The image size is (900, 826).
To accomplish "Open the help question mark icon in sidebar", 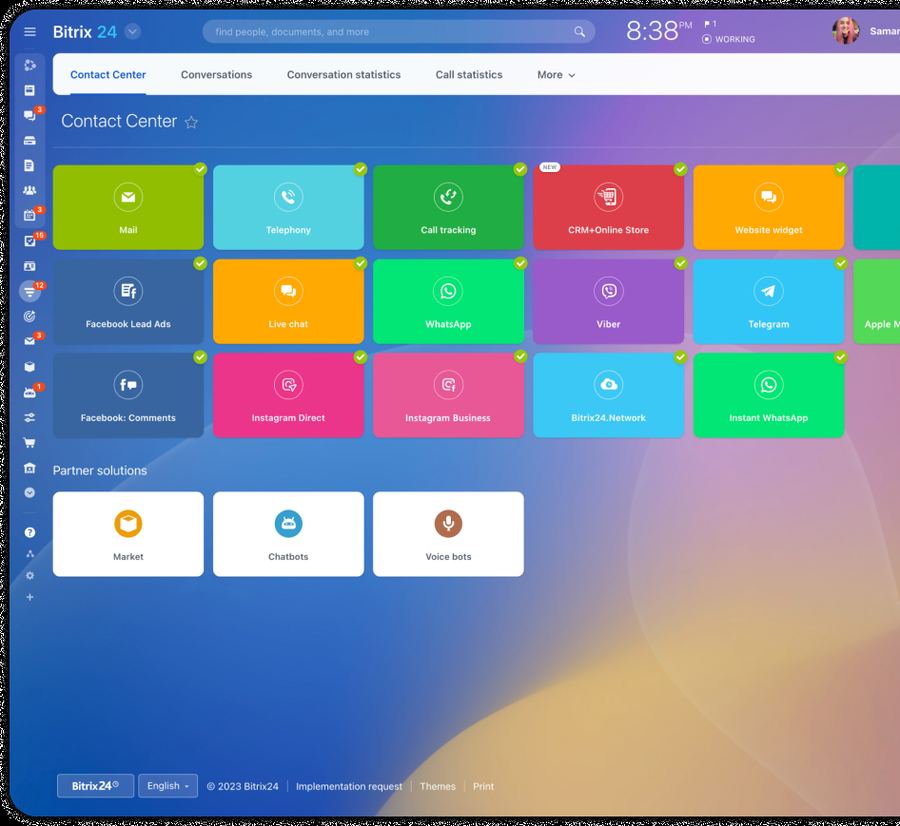I will 30,533.
